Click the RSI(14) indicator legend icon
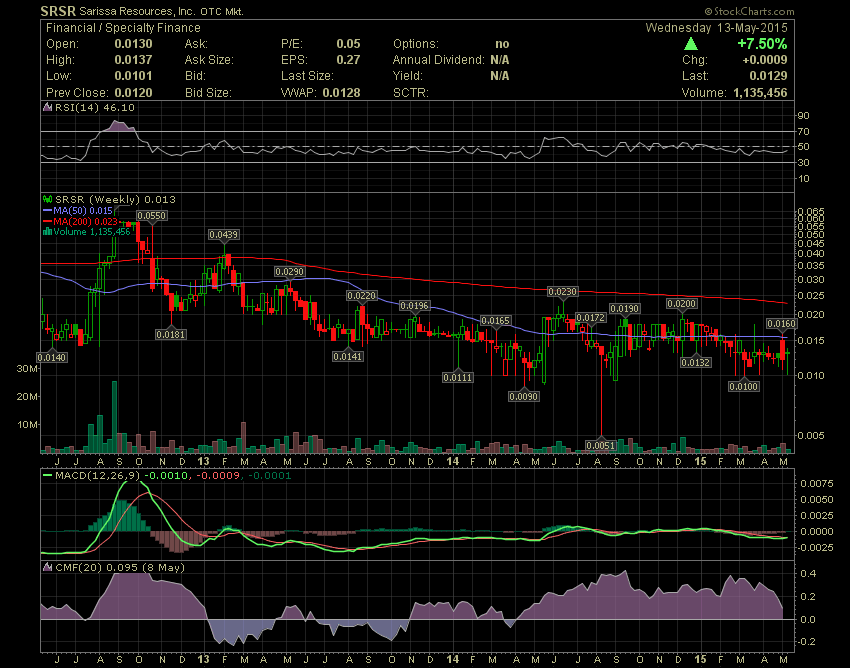850x668 pixels. (48, 107)
